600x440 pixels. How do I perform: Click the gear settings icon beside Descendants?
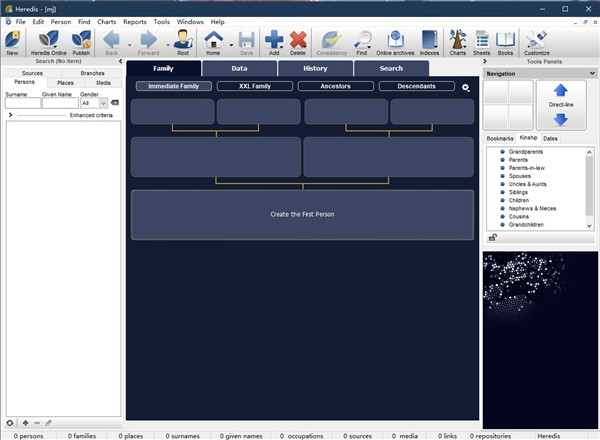point(465,88)
